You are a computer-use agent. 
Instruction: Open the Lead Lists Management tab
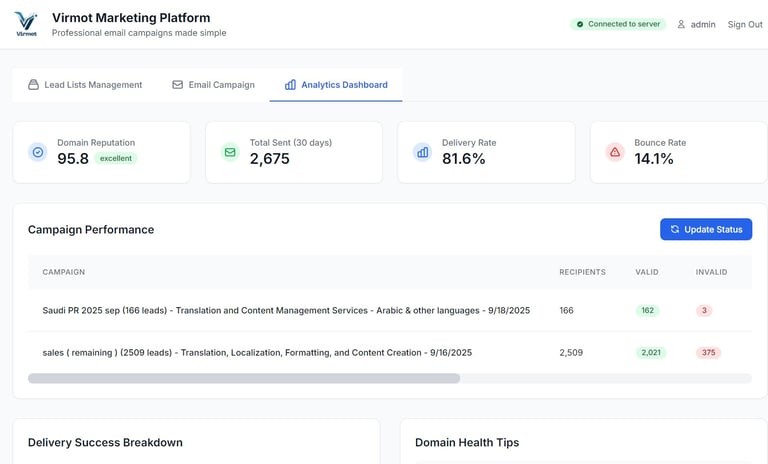[x=92, y=85]
